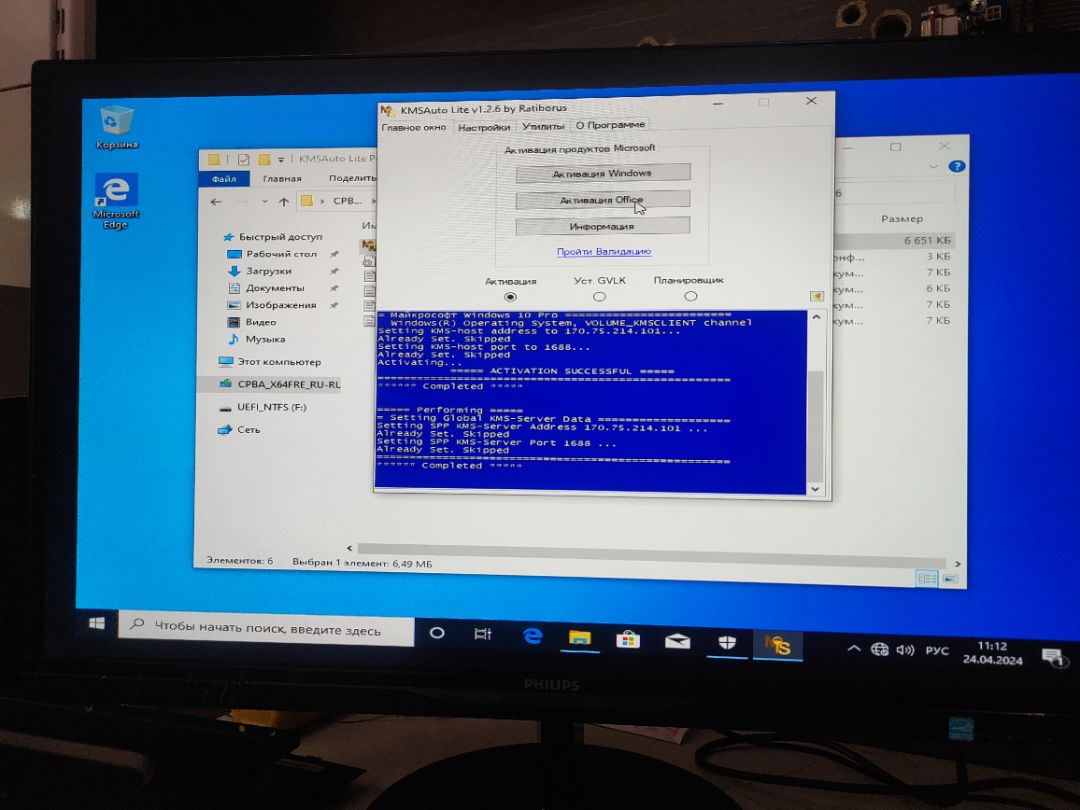Screen dimensions: 1080x810
Task: Open the Утилиты tab in KMSAuto
Action: 543,126
